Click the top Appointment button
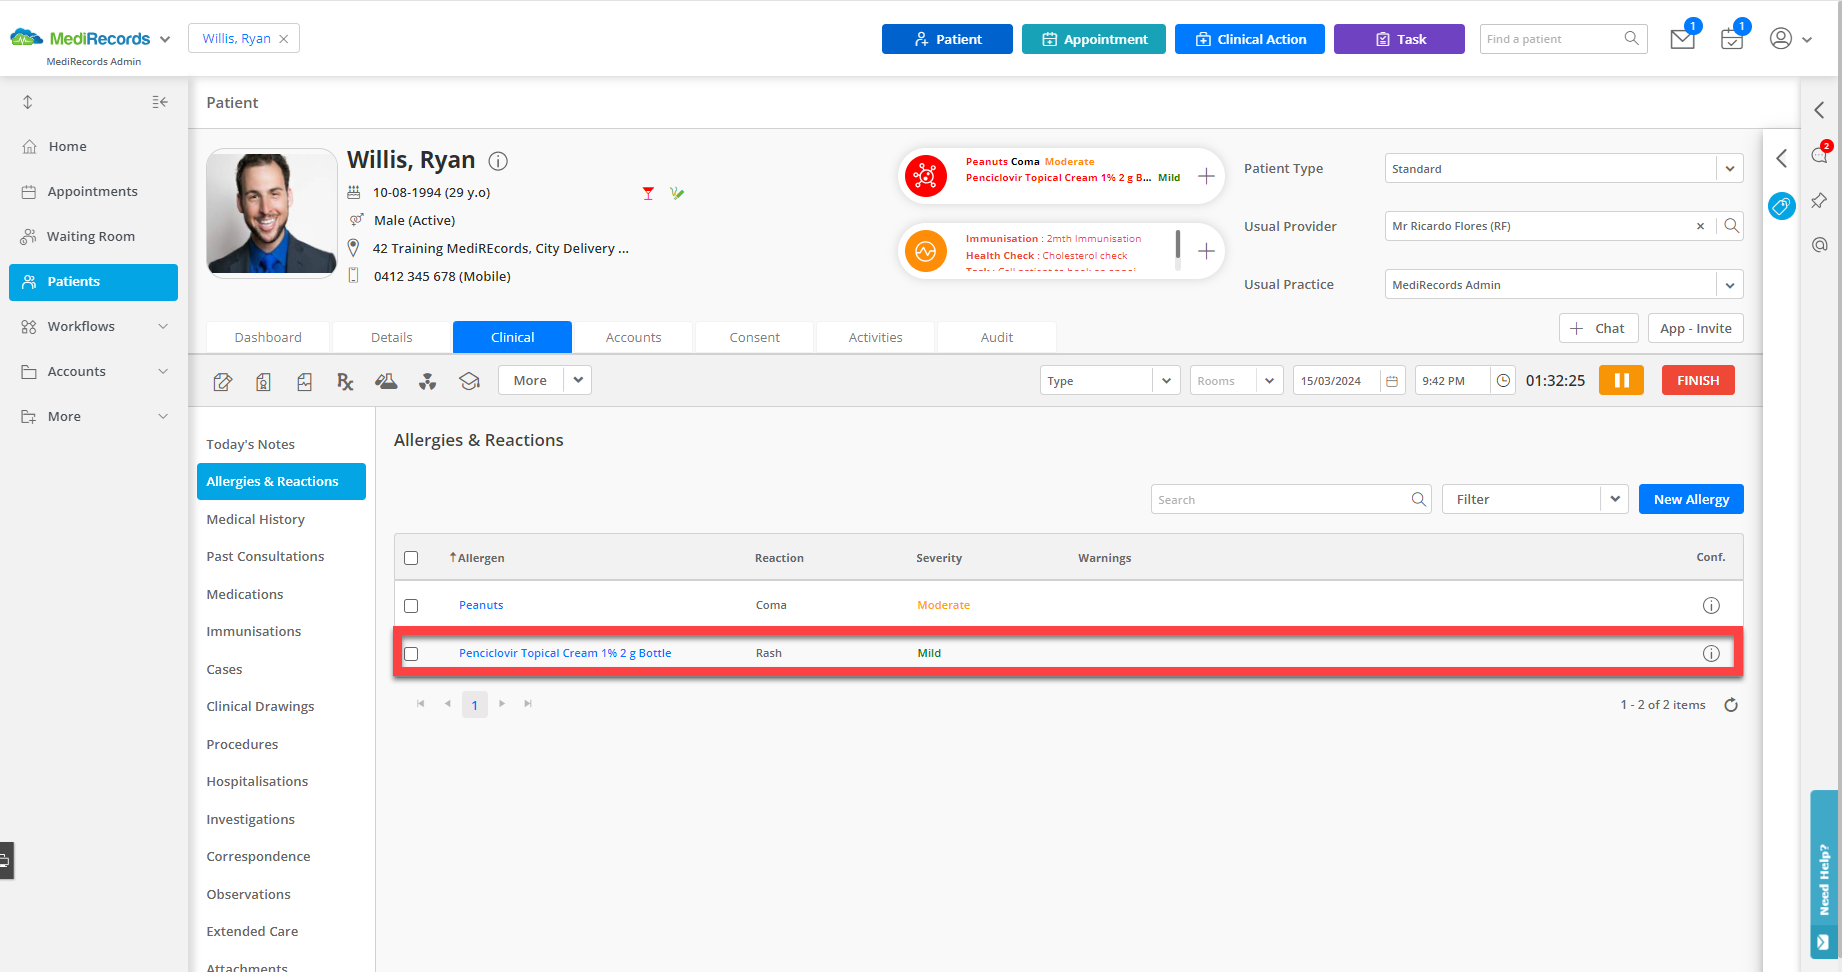The height and width of the screenshot is (972, 1842). tap(1093, 39)
